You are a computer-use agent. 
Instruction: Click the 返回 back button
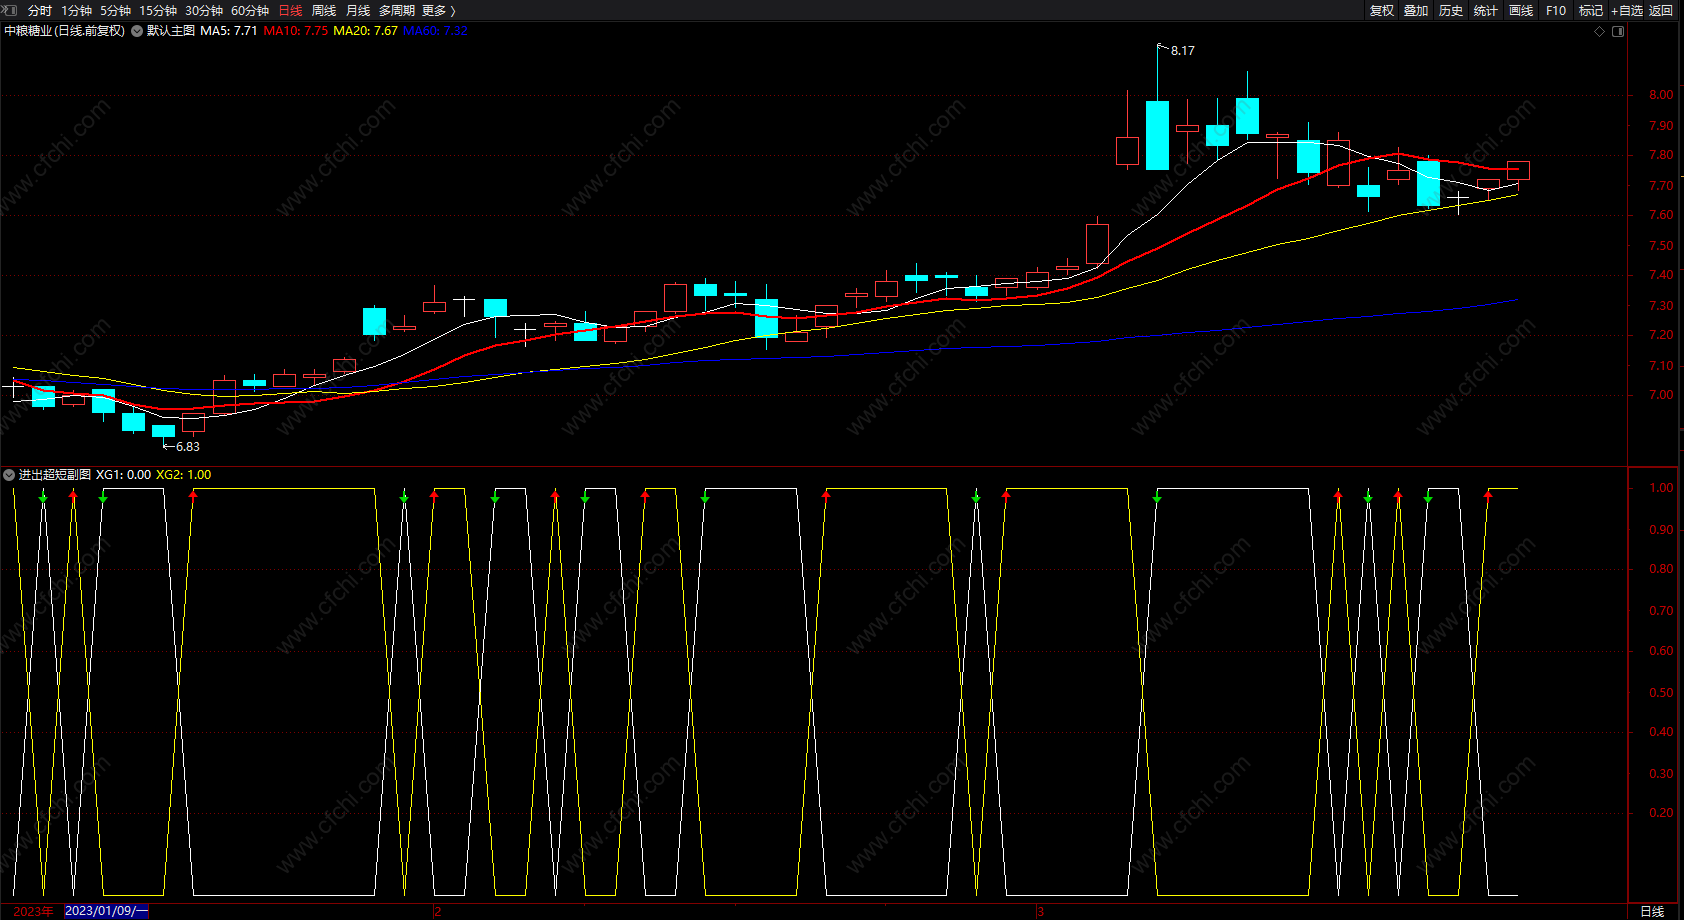pos(1661,11)
